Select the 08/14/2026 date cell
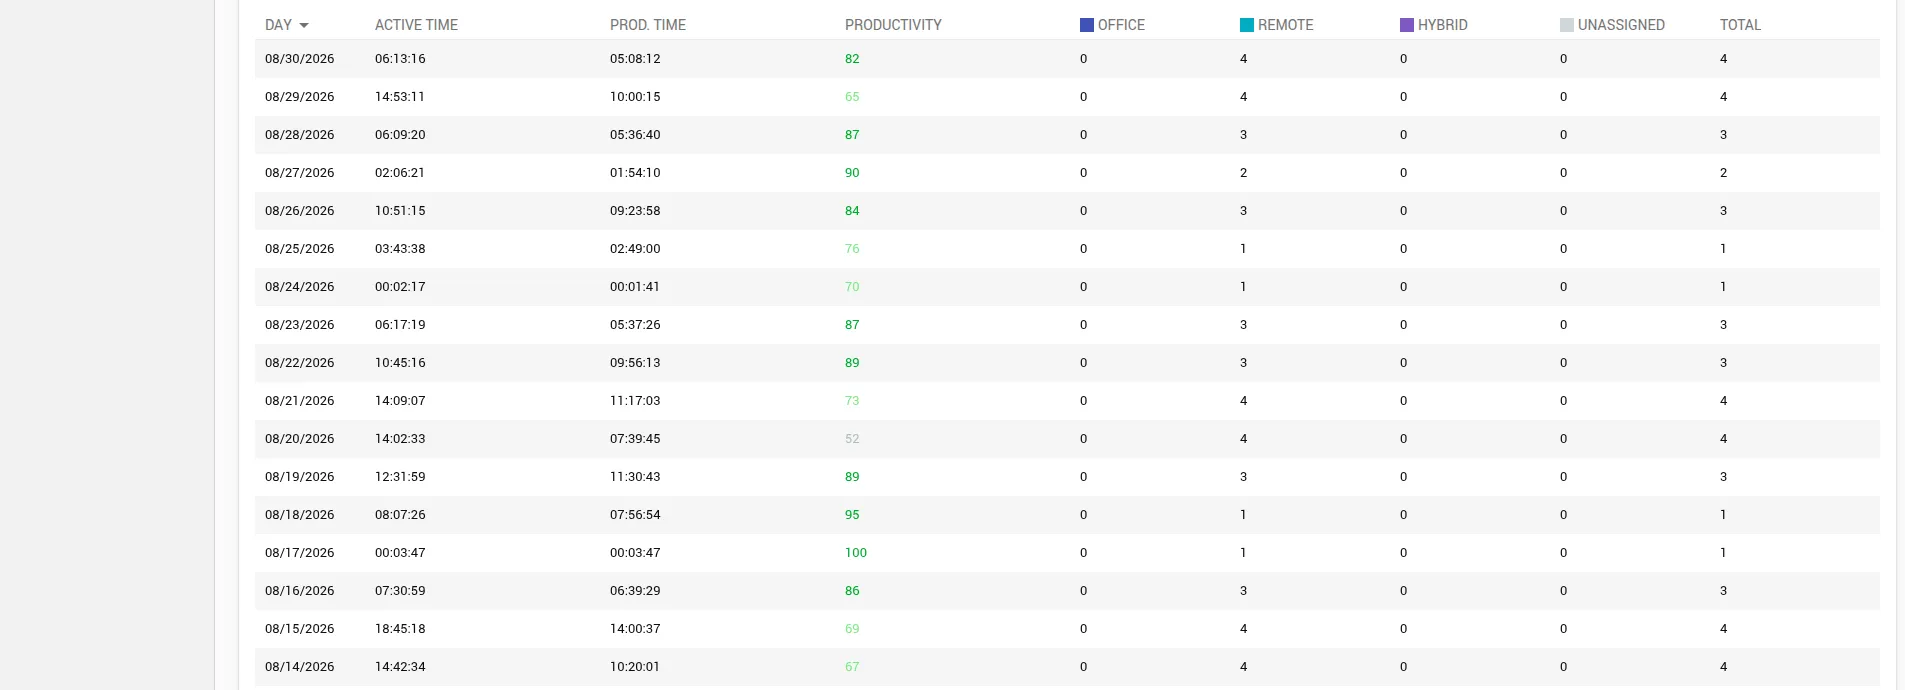Screen dimensions: 1905x690 pos(300,667)
